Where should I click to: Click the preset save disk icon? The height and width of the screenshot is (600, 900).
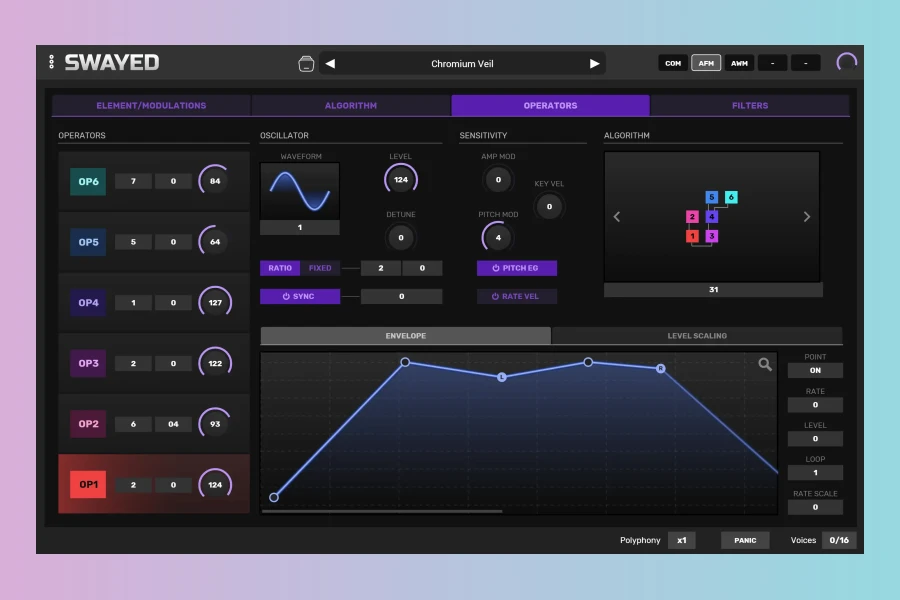306,64
